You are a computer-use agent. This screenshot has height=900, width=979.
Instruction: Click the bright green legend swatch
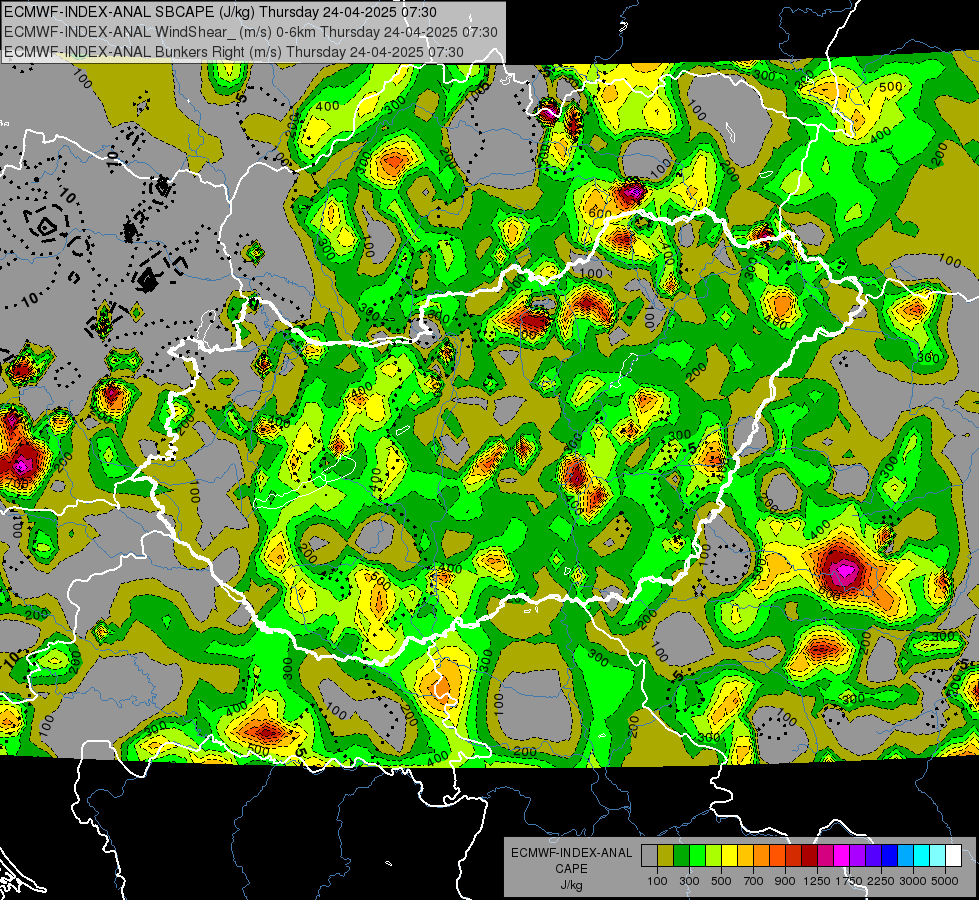[x=697, y=856]
